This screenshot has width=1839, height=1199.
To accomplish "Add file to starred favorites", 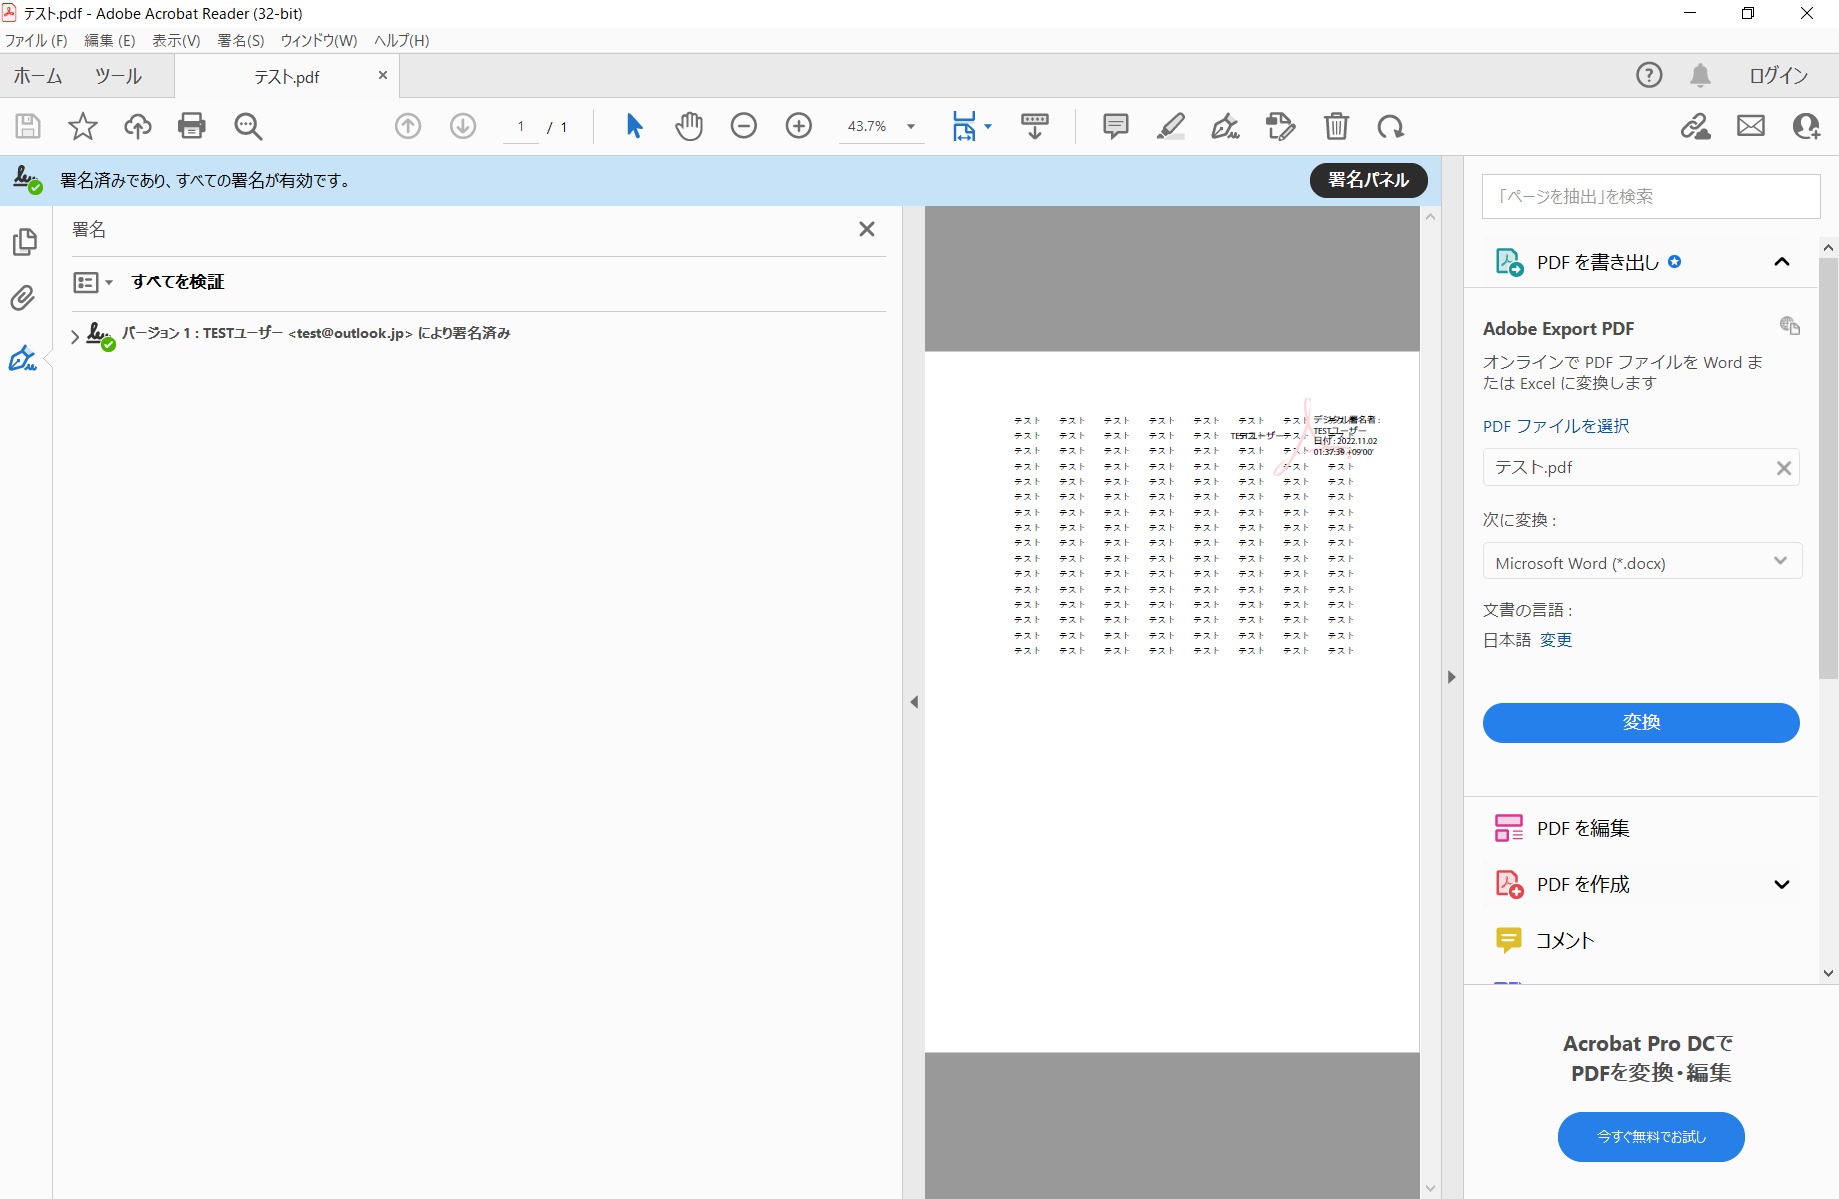I will 83,126.
